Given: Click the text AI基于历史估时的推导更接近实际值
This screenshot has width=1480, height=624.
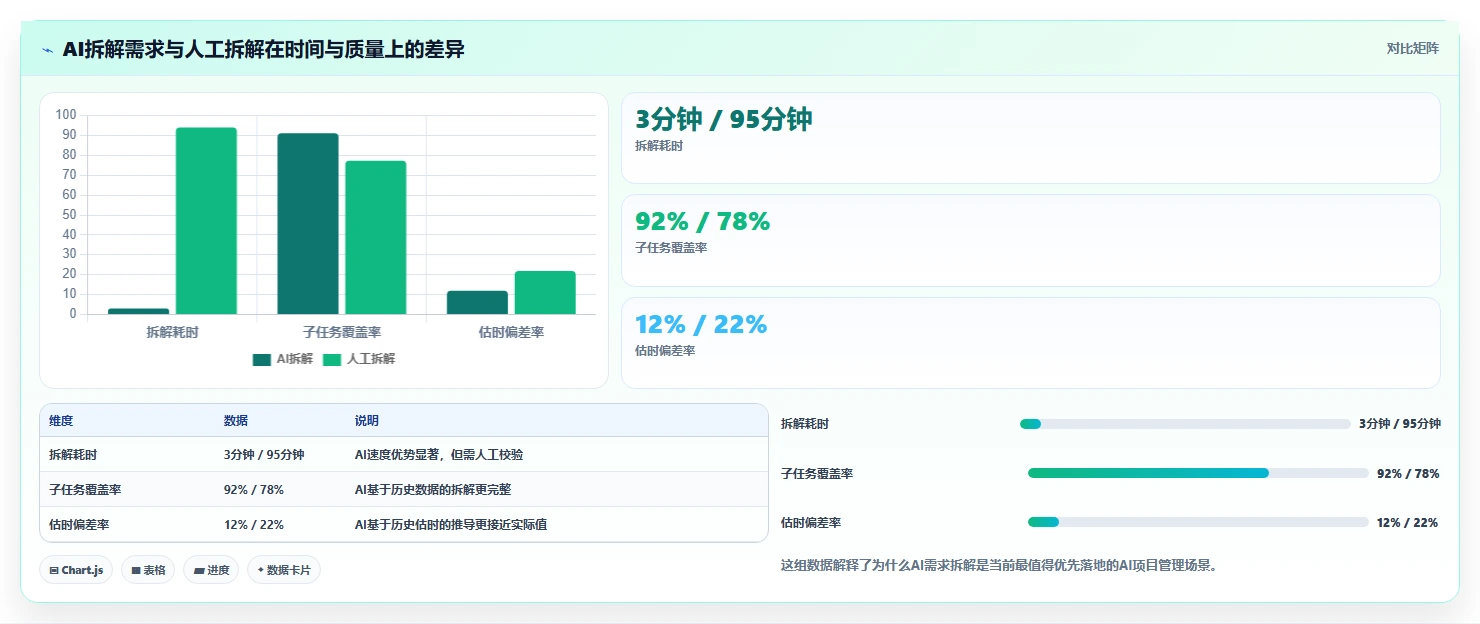Looking at the screenshot, I should click(451, 524).
